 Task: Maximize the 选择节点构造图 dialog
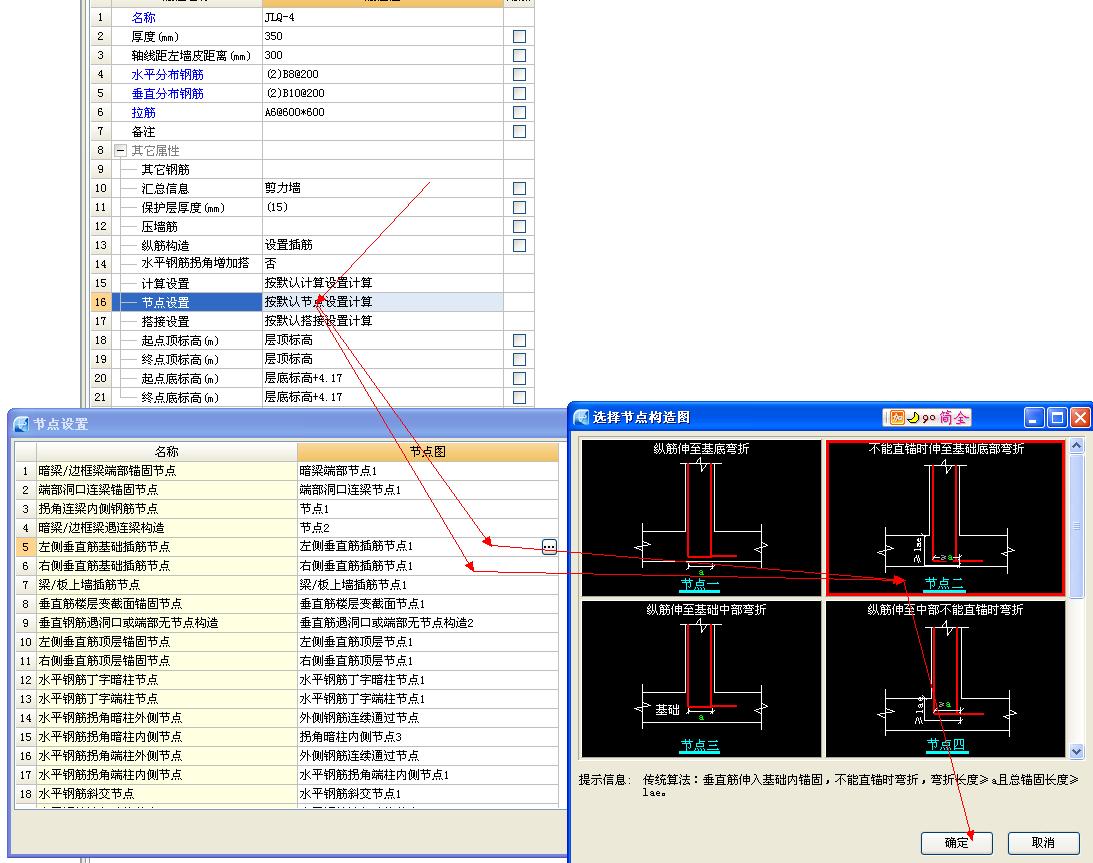coord(1057,418)
